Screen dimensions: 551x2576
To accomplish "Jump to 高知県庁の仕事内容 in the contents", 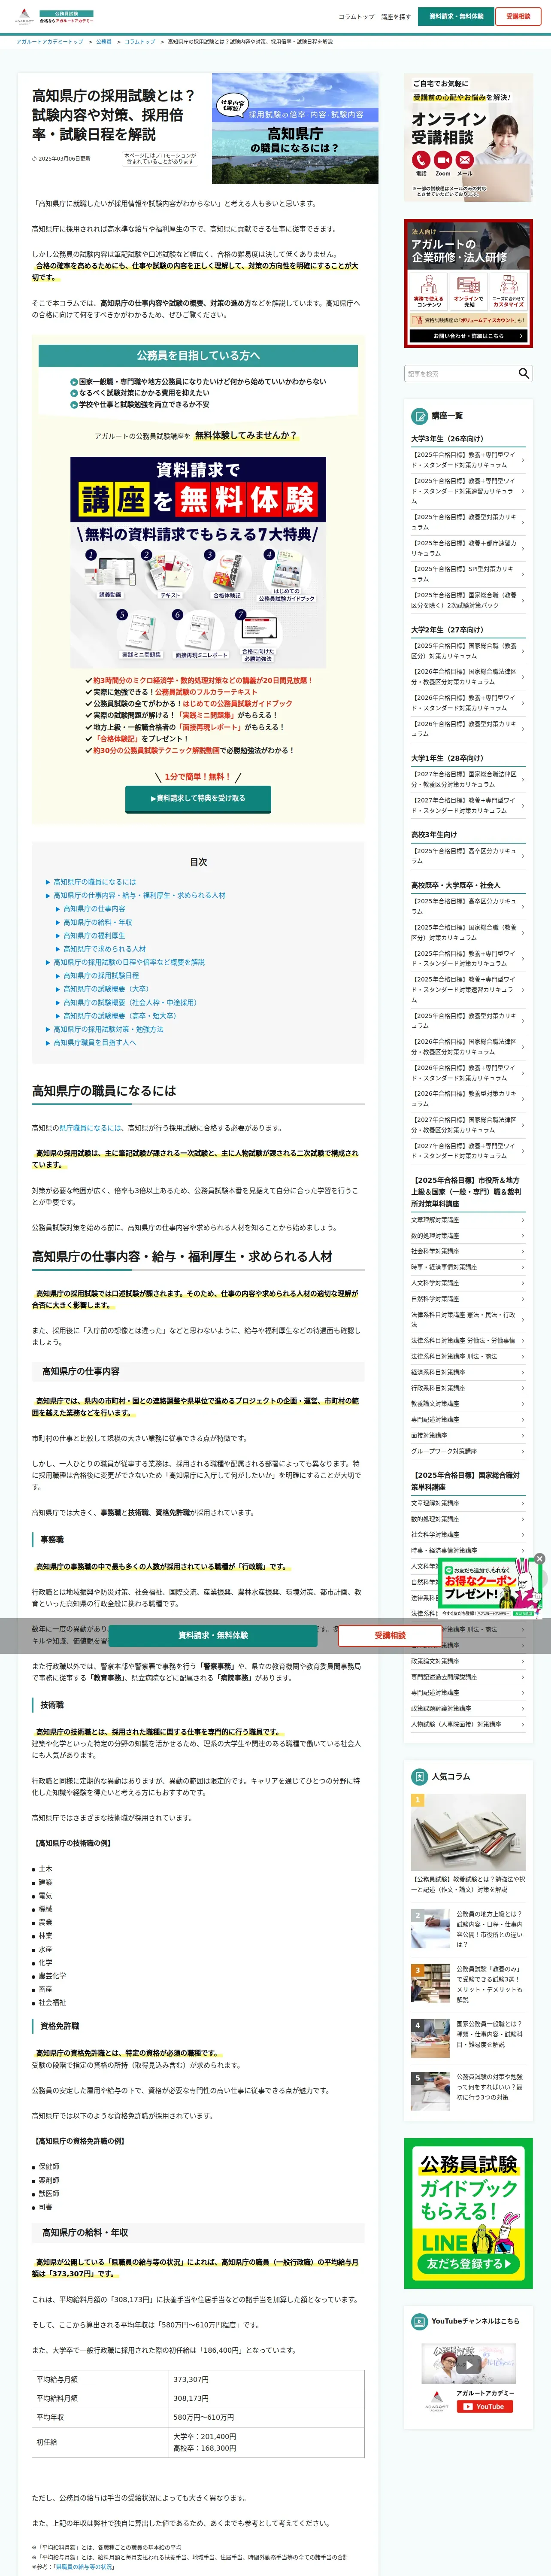I will coord(94,909).
